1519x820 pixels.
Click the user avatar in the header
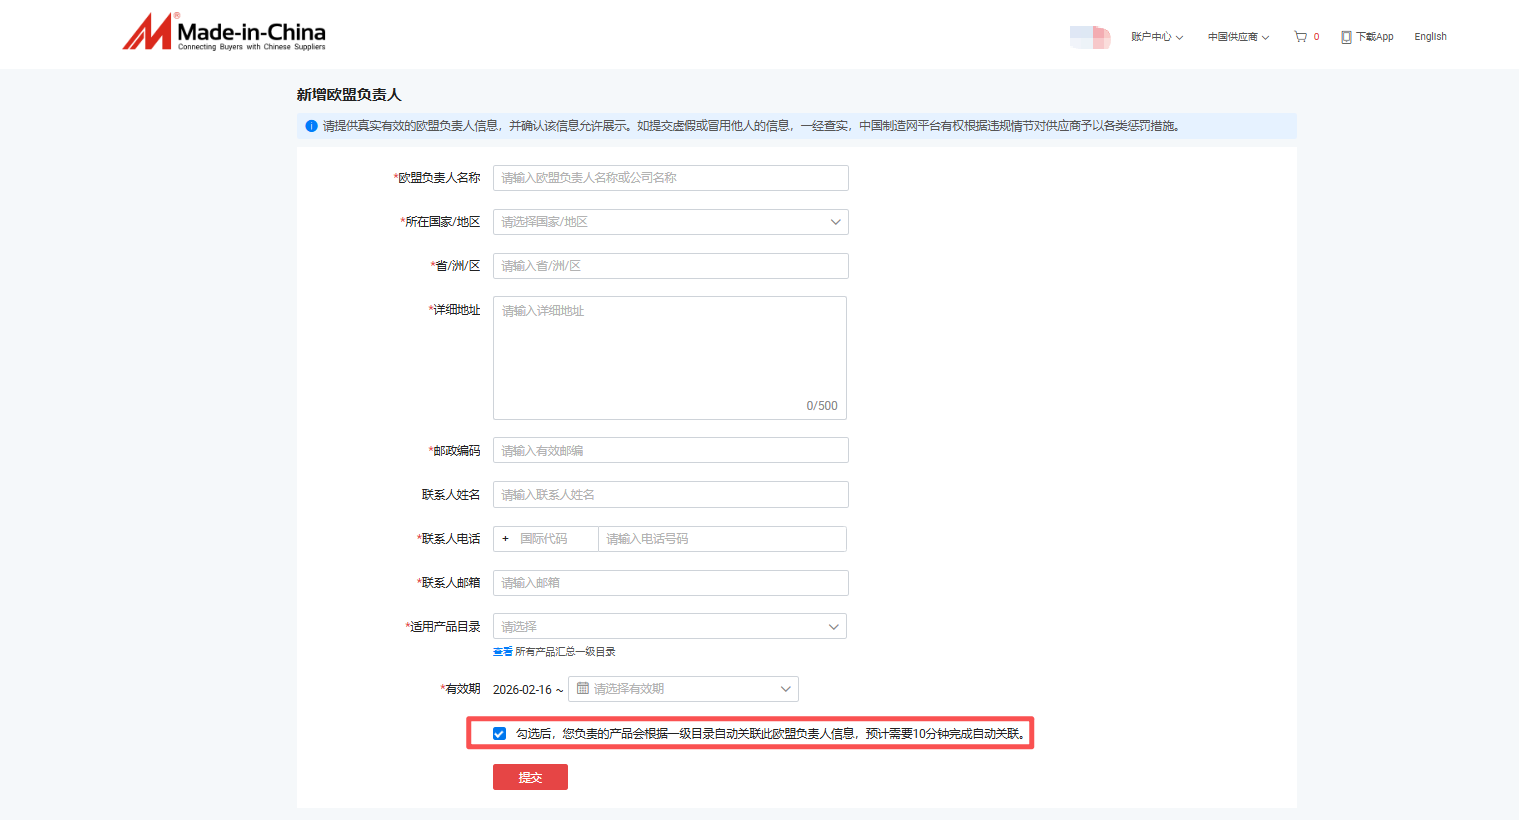[1089, 36]
